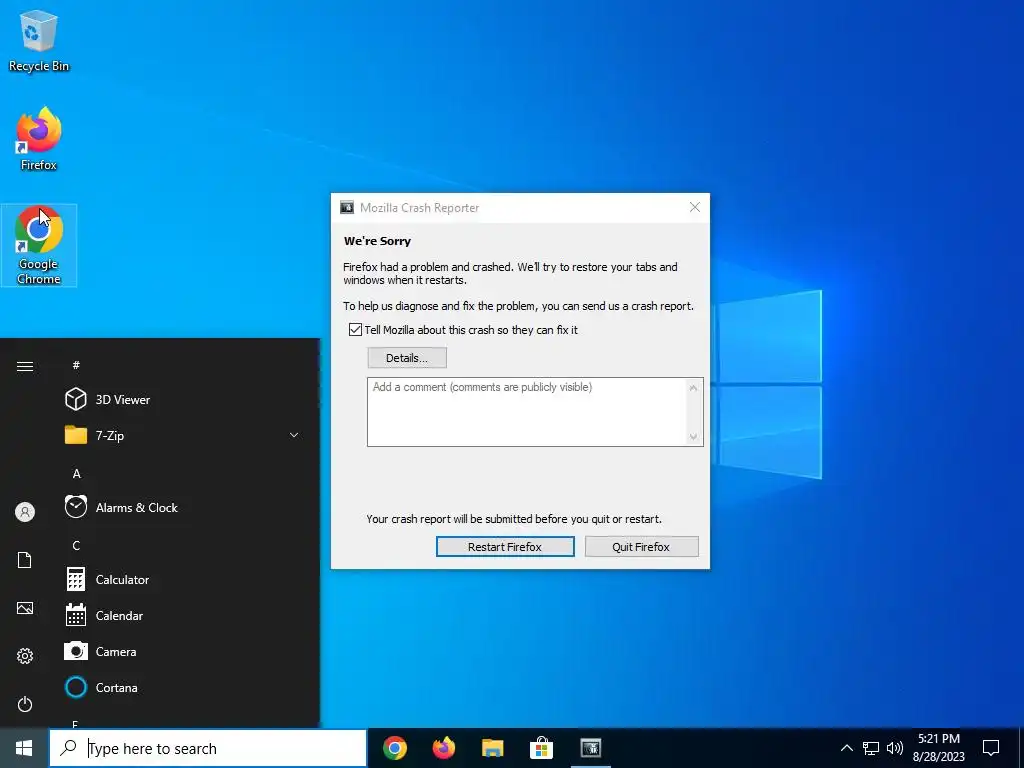Open the Recycle Bin desktop icon
1024x768 pixels.
(39, 41)
